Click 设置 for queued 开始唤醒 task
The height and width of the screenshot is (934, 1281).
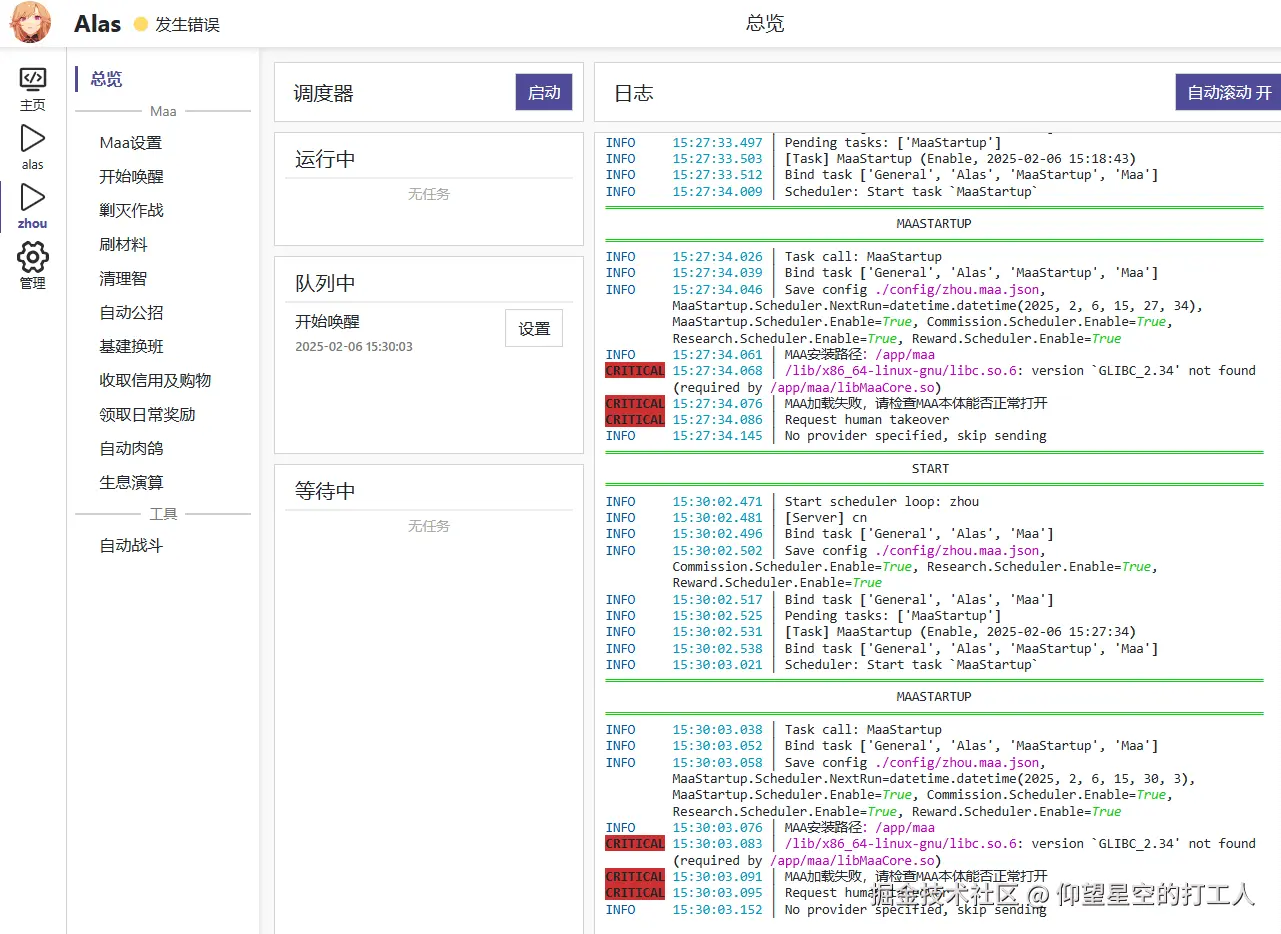click(x=534, y=328)
